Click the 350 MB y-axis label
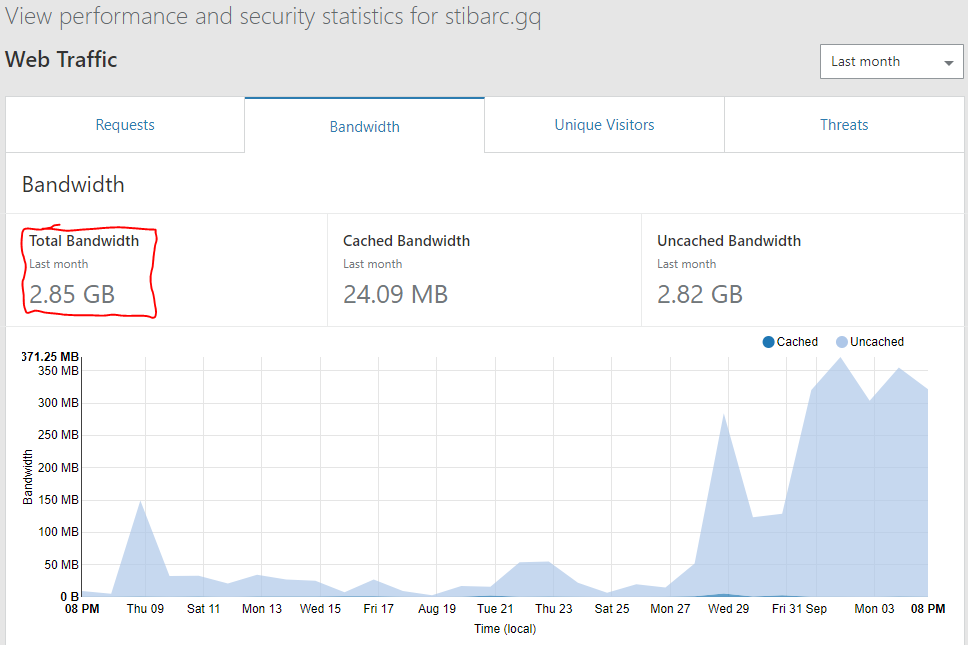The width and height of the screenshot is (968, 645). [57, 370]
